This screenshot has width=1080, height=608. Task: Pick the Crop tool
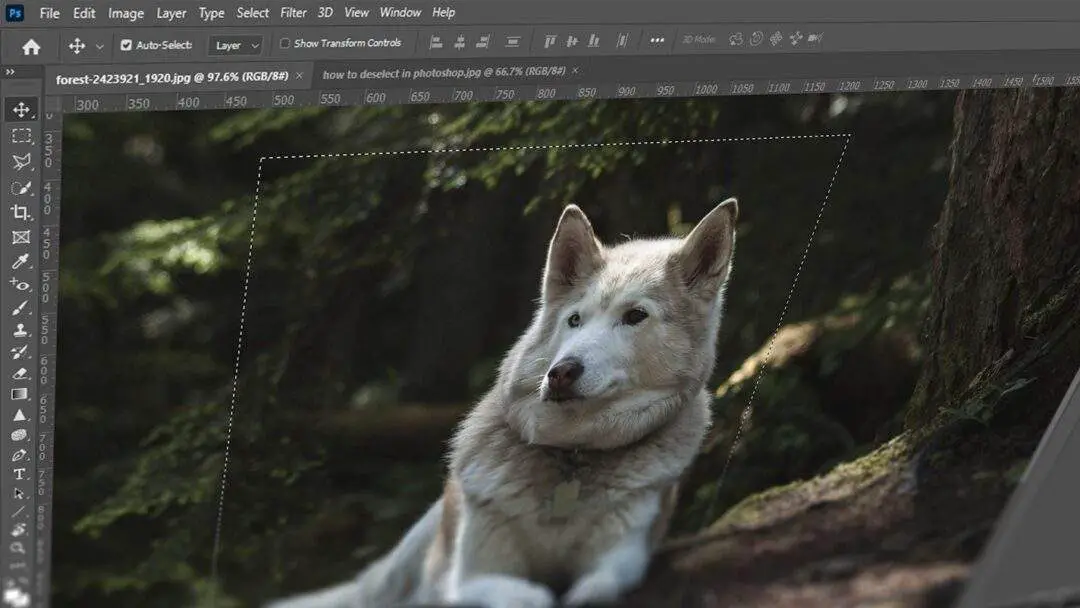21,213
